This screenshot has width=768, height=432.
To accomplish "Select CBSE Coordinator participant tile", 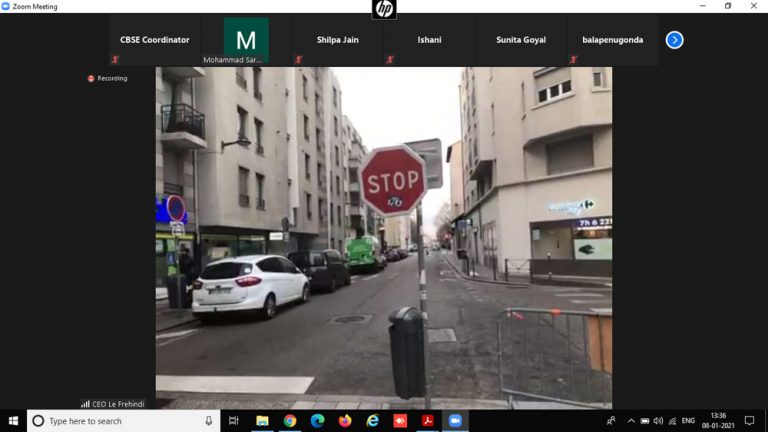I will (x=155, y=40).
